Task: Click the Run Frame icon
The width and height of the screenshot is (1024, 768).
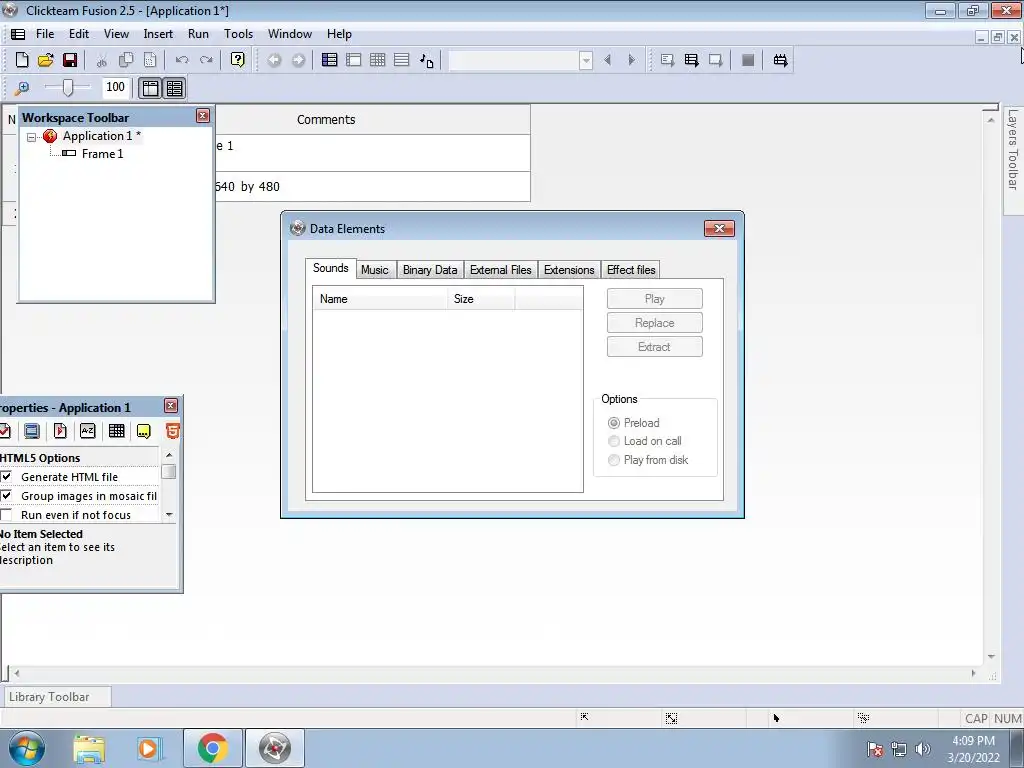Action: [x=715, y=60]
